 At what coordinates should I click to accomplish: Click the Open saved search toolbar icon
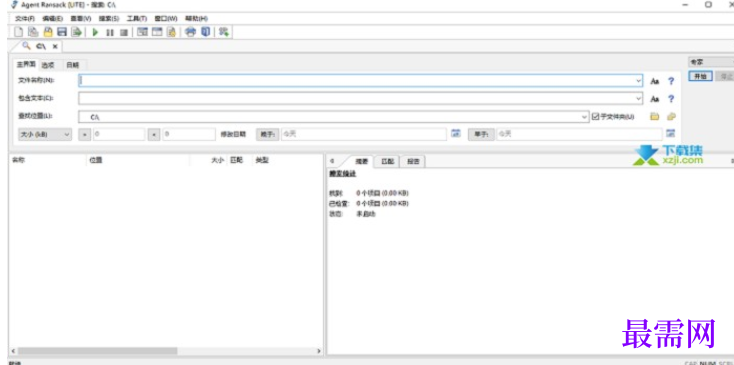pyautogui.click(x=48, y=32)
